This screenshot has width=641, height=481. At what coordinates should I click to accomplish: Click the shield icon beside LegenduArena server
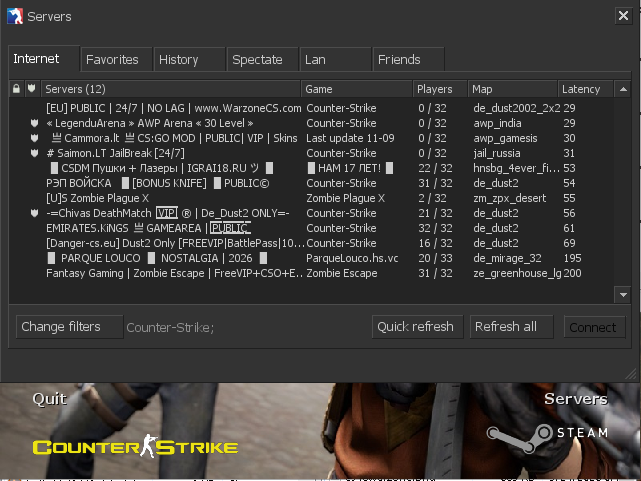point(34,123)
